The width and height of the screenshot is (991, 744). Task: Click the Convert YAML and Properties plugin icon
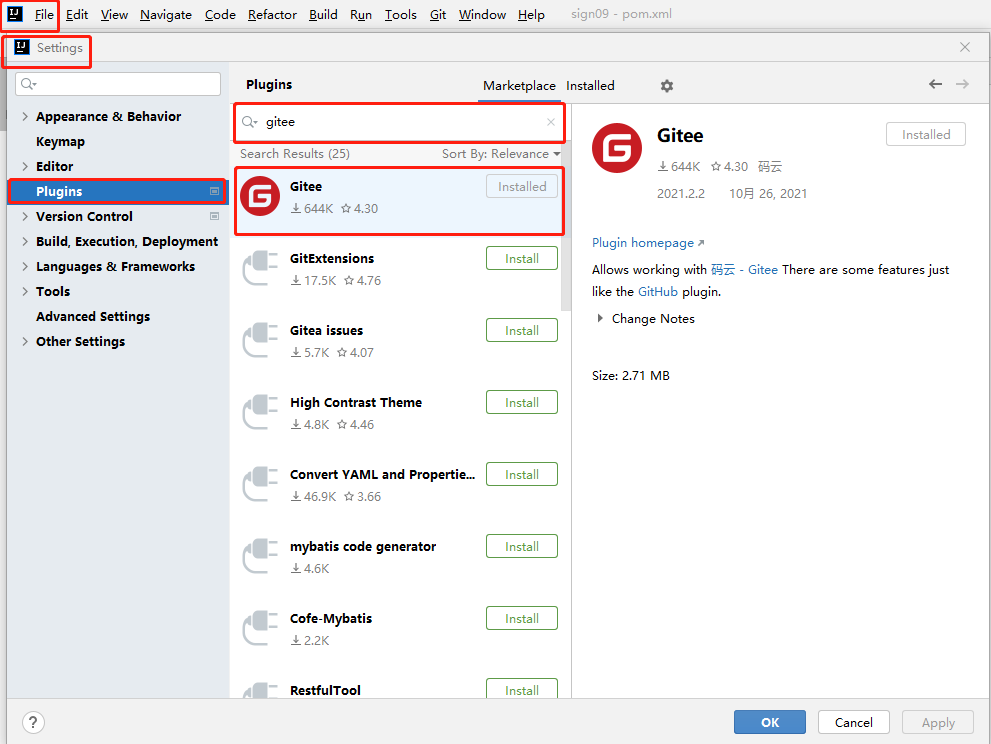[260, 484]
